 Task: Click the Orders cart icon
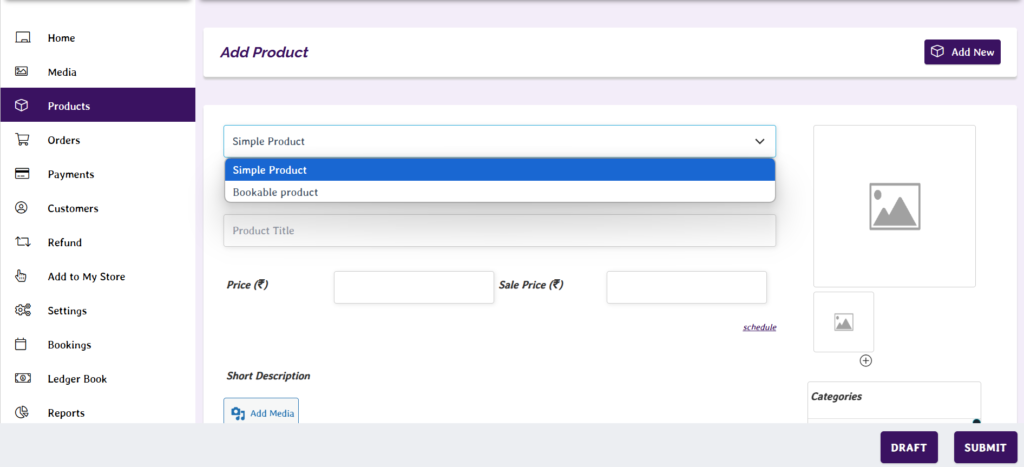tap(22, 140)
